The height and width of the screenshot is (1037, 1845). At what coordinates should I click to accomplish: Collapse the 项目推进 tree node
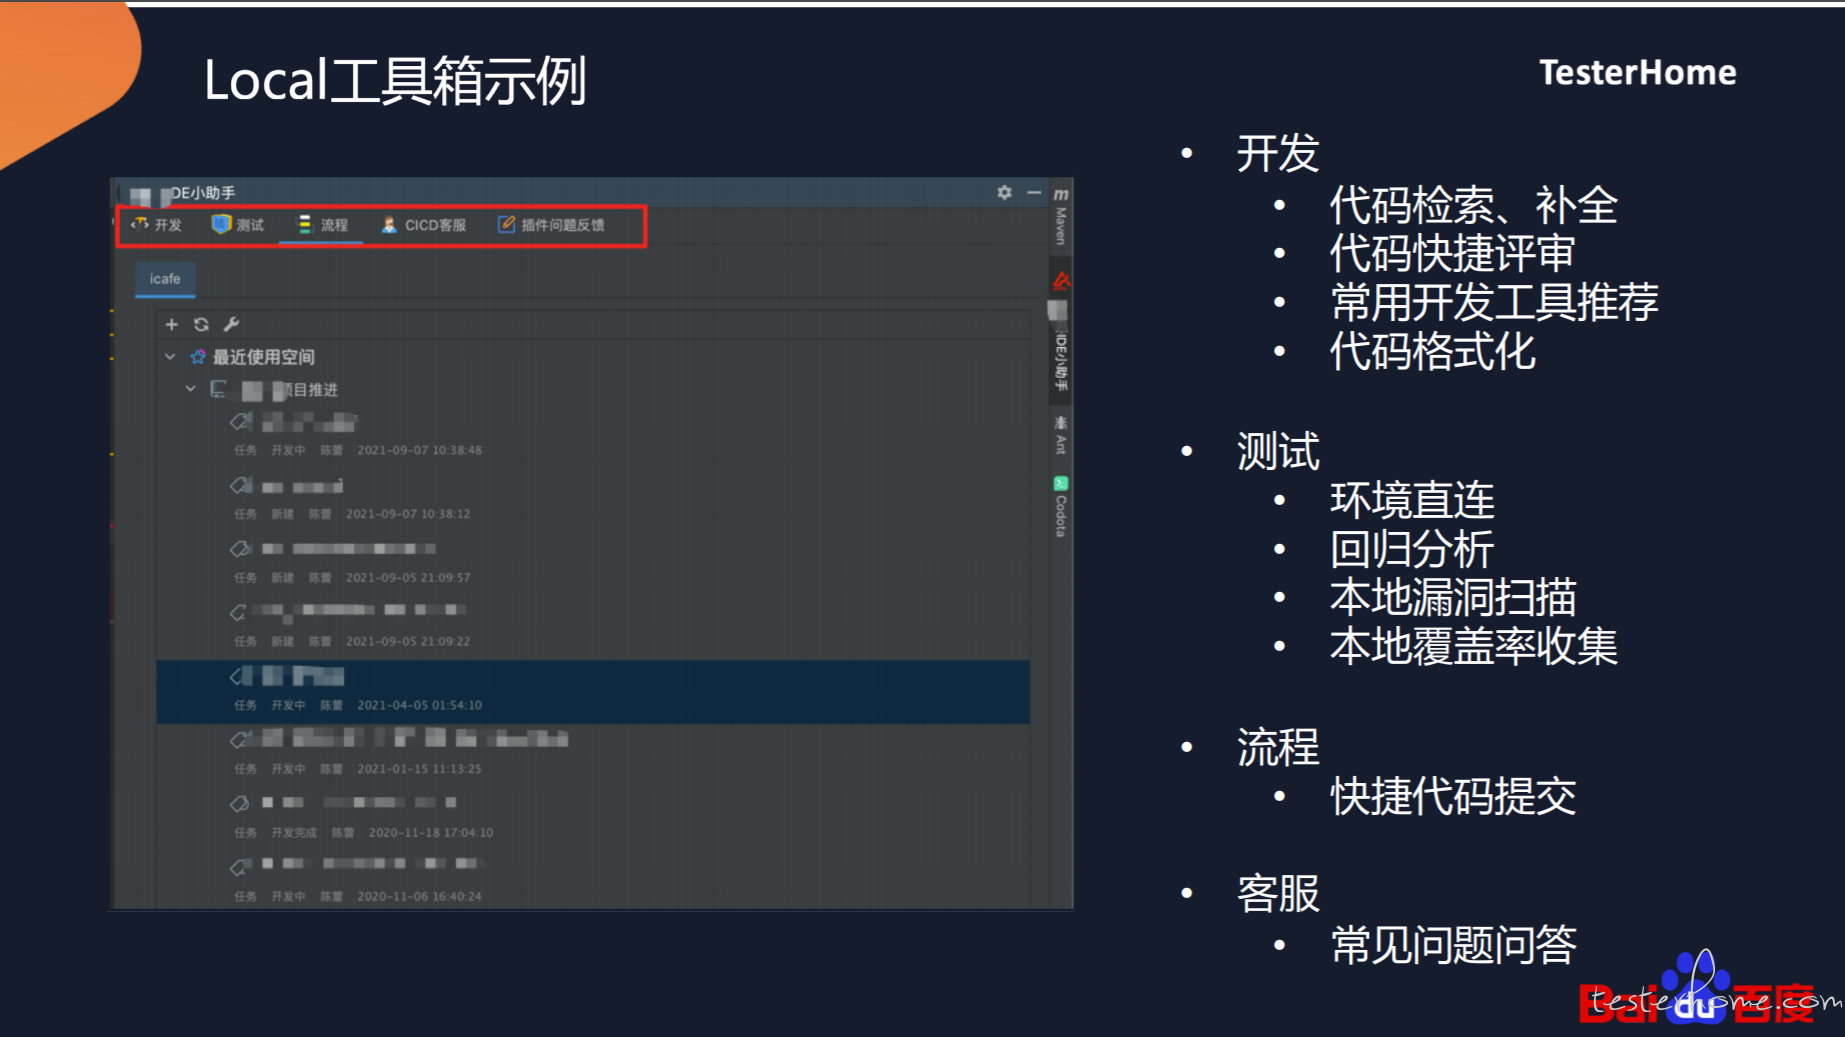190,389
